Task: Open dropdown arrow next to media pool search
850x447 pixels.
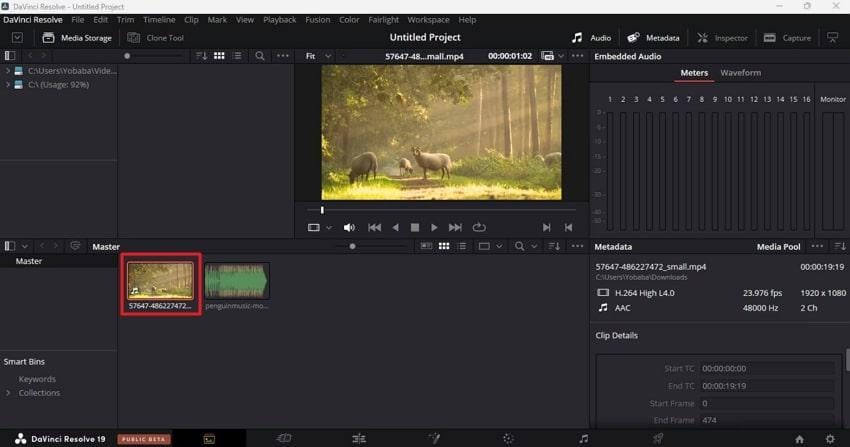Action: (x=534, y=247)
